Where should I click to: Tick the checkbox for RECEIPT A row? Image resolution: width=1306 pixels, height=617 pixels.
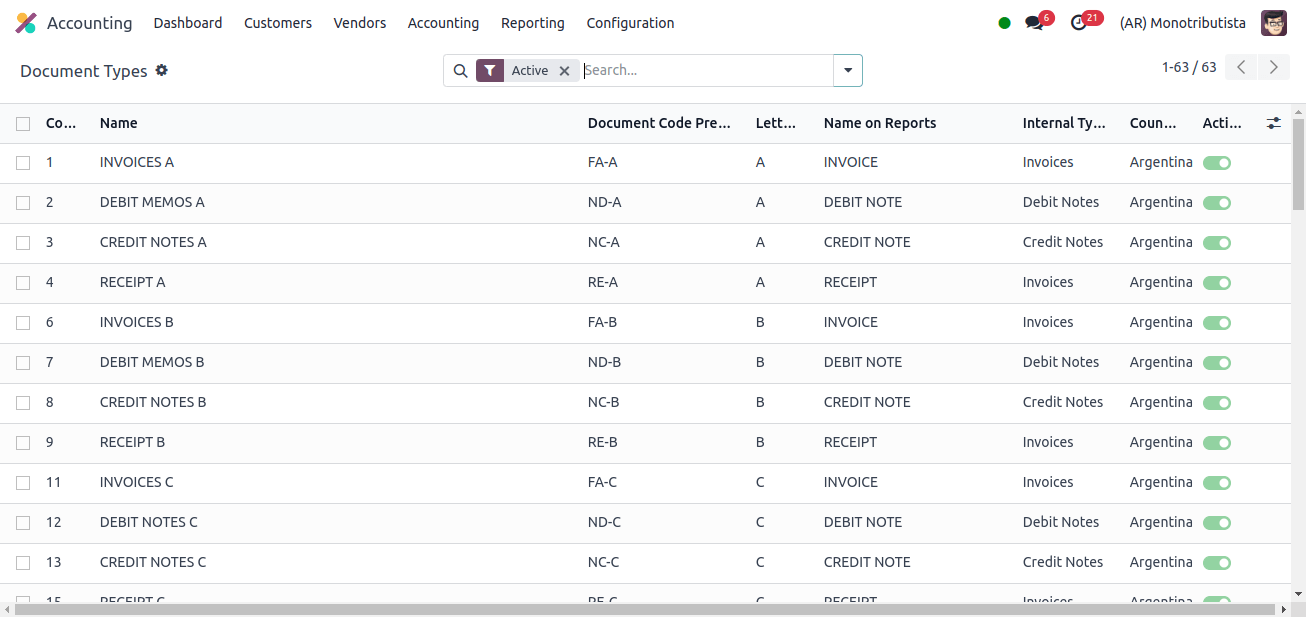tap(23, 283)
